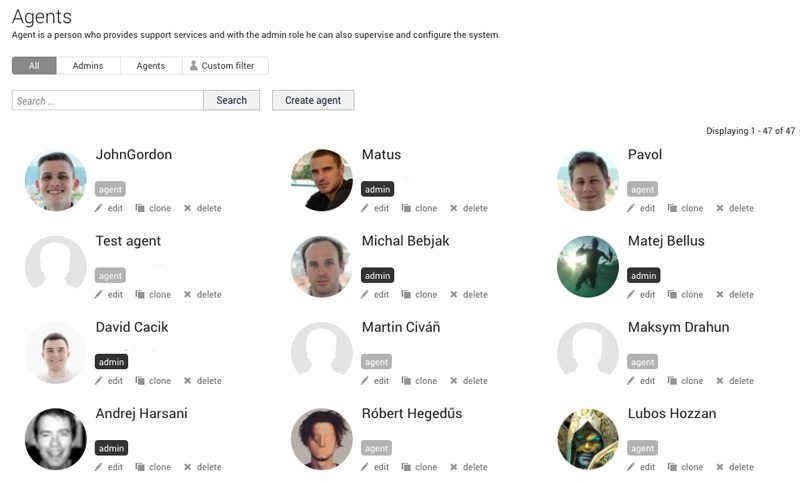Click the delete X icon for Martin Civáň

click(x=454, y=381)
